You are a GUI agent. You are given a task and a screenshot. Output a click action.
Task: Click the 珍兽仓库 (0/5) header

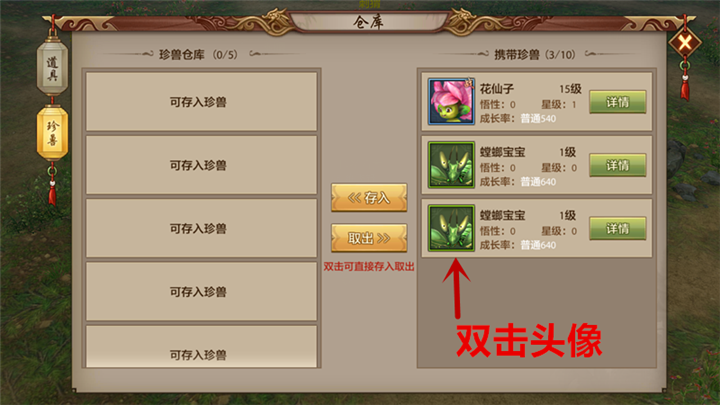(198, 55)
